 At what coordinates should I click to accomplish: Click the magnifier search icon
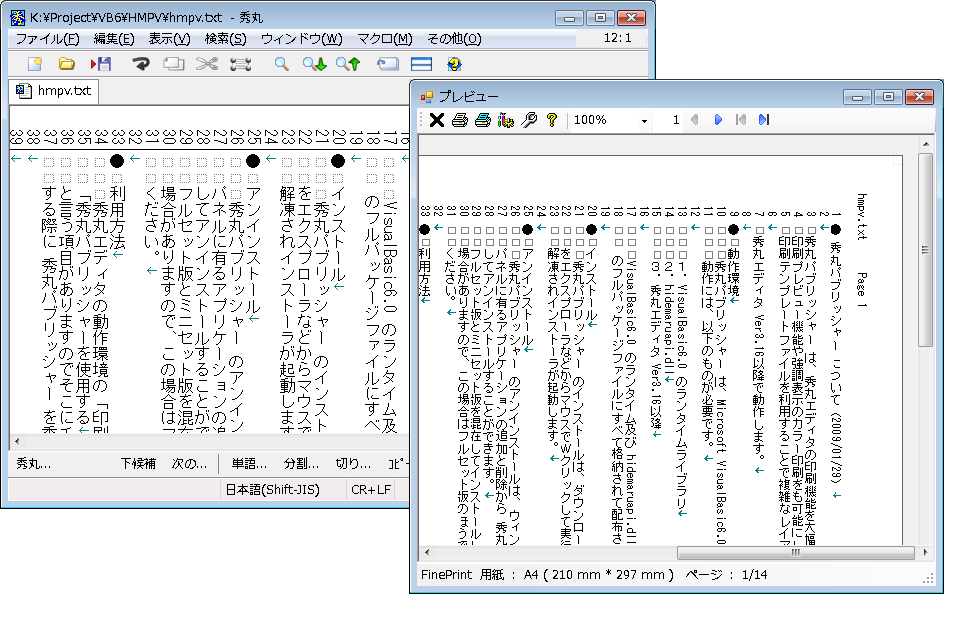282,64
